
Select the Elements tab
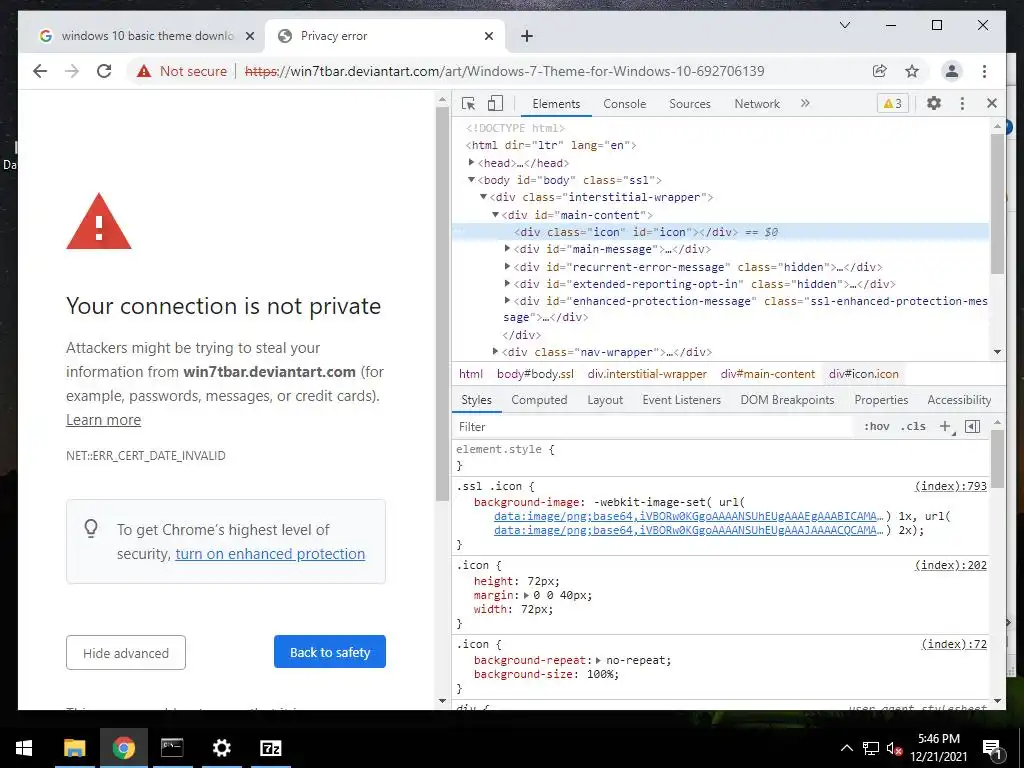[x=556, y=104]
